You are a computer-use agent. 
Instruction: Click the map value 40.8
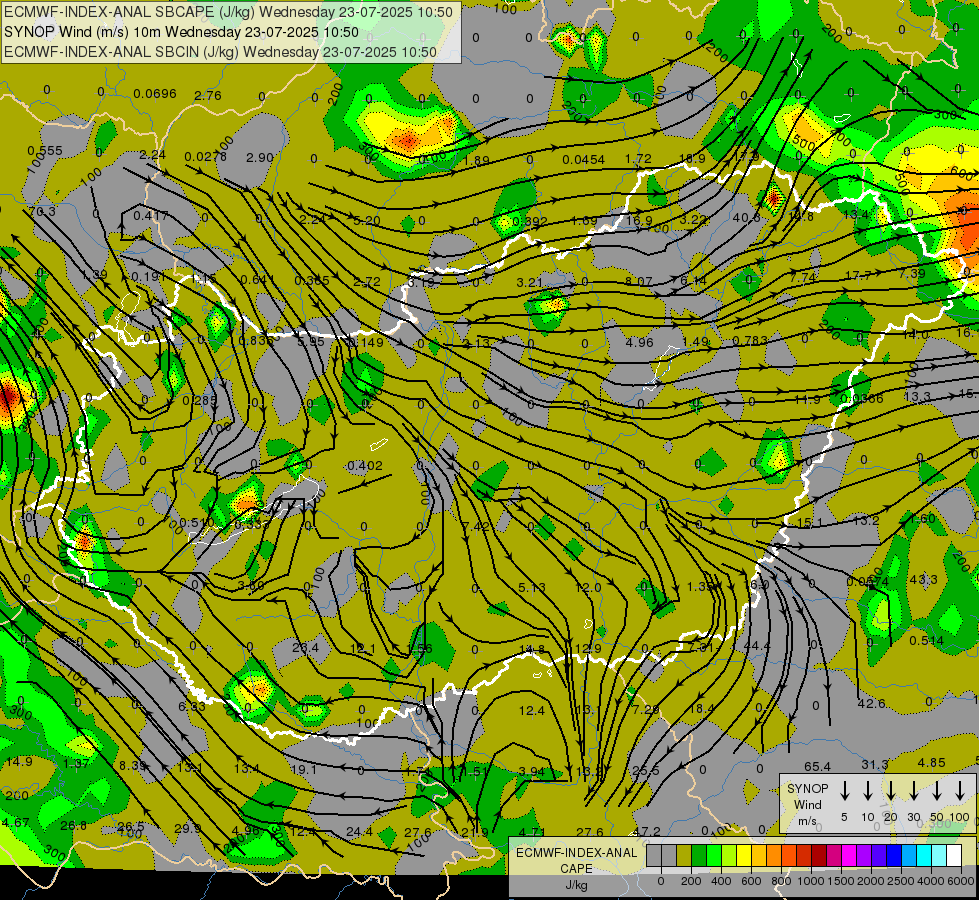(x=746, y=218)
